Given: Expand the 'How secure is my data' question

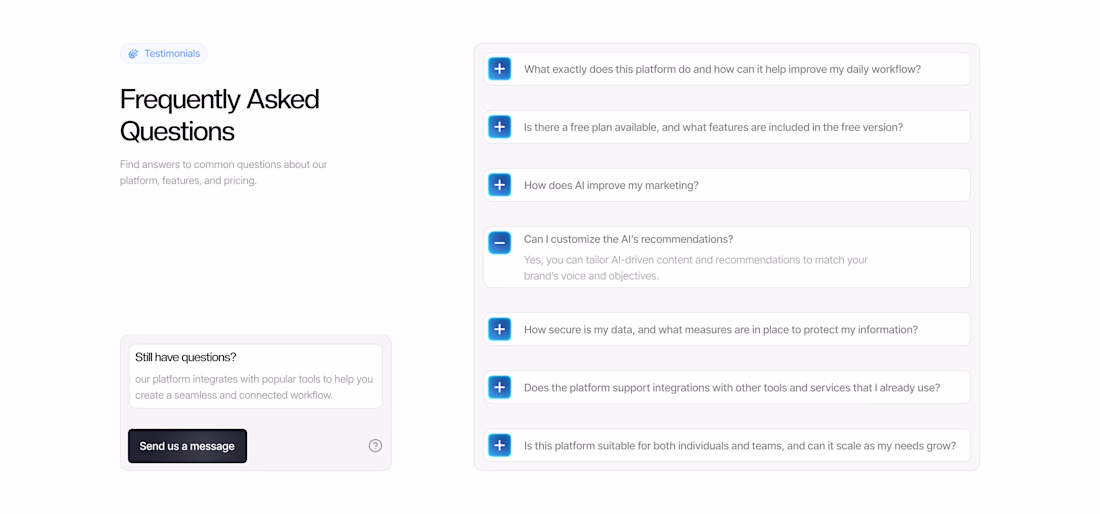Looking at the screenshot, I should coord(499,329).
